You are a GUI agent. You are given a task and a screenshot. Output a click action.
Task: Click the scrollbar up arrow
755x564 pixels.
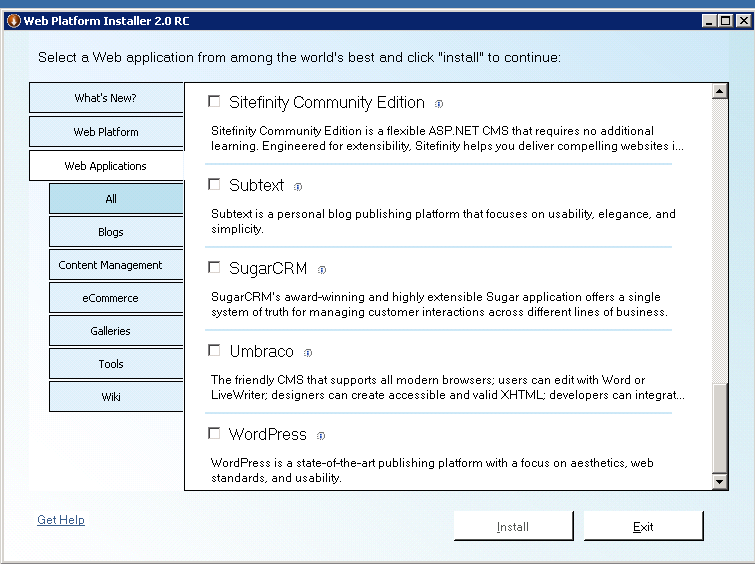pos(719,91)
